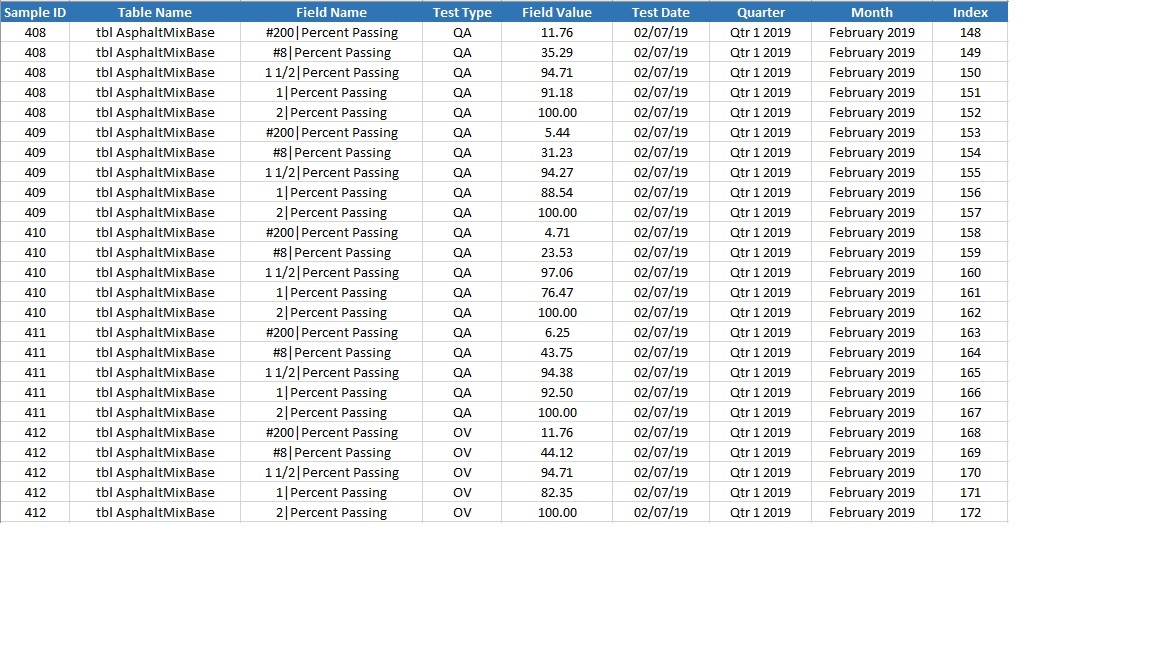Select the #200|Percent Passing cell in row 168
The height and width of the screenshot is (648, 1152).
(331, 433)
